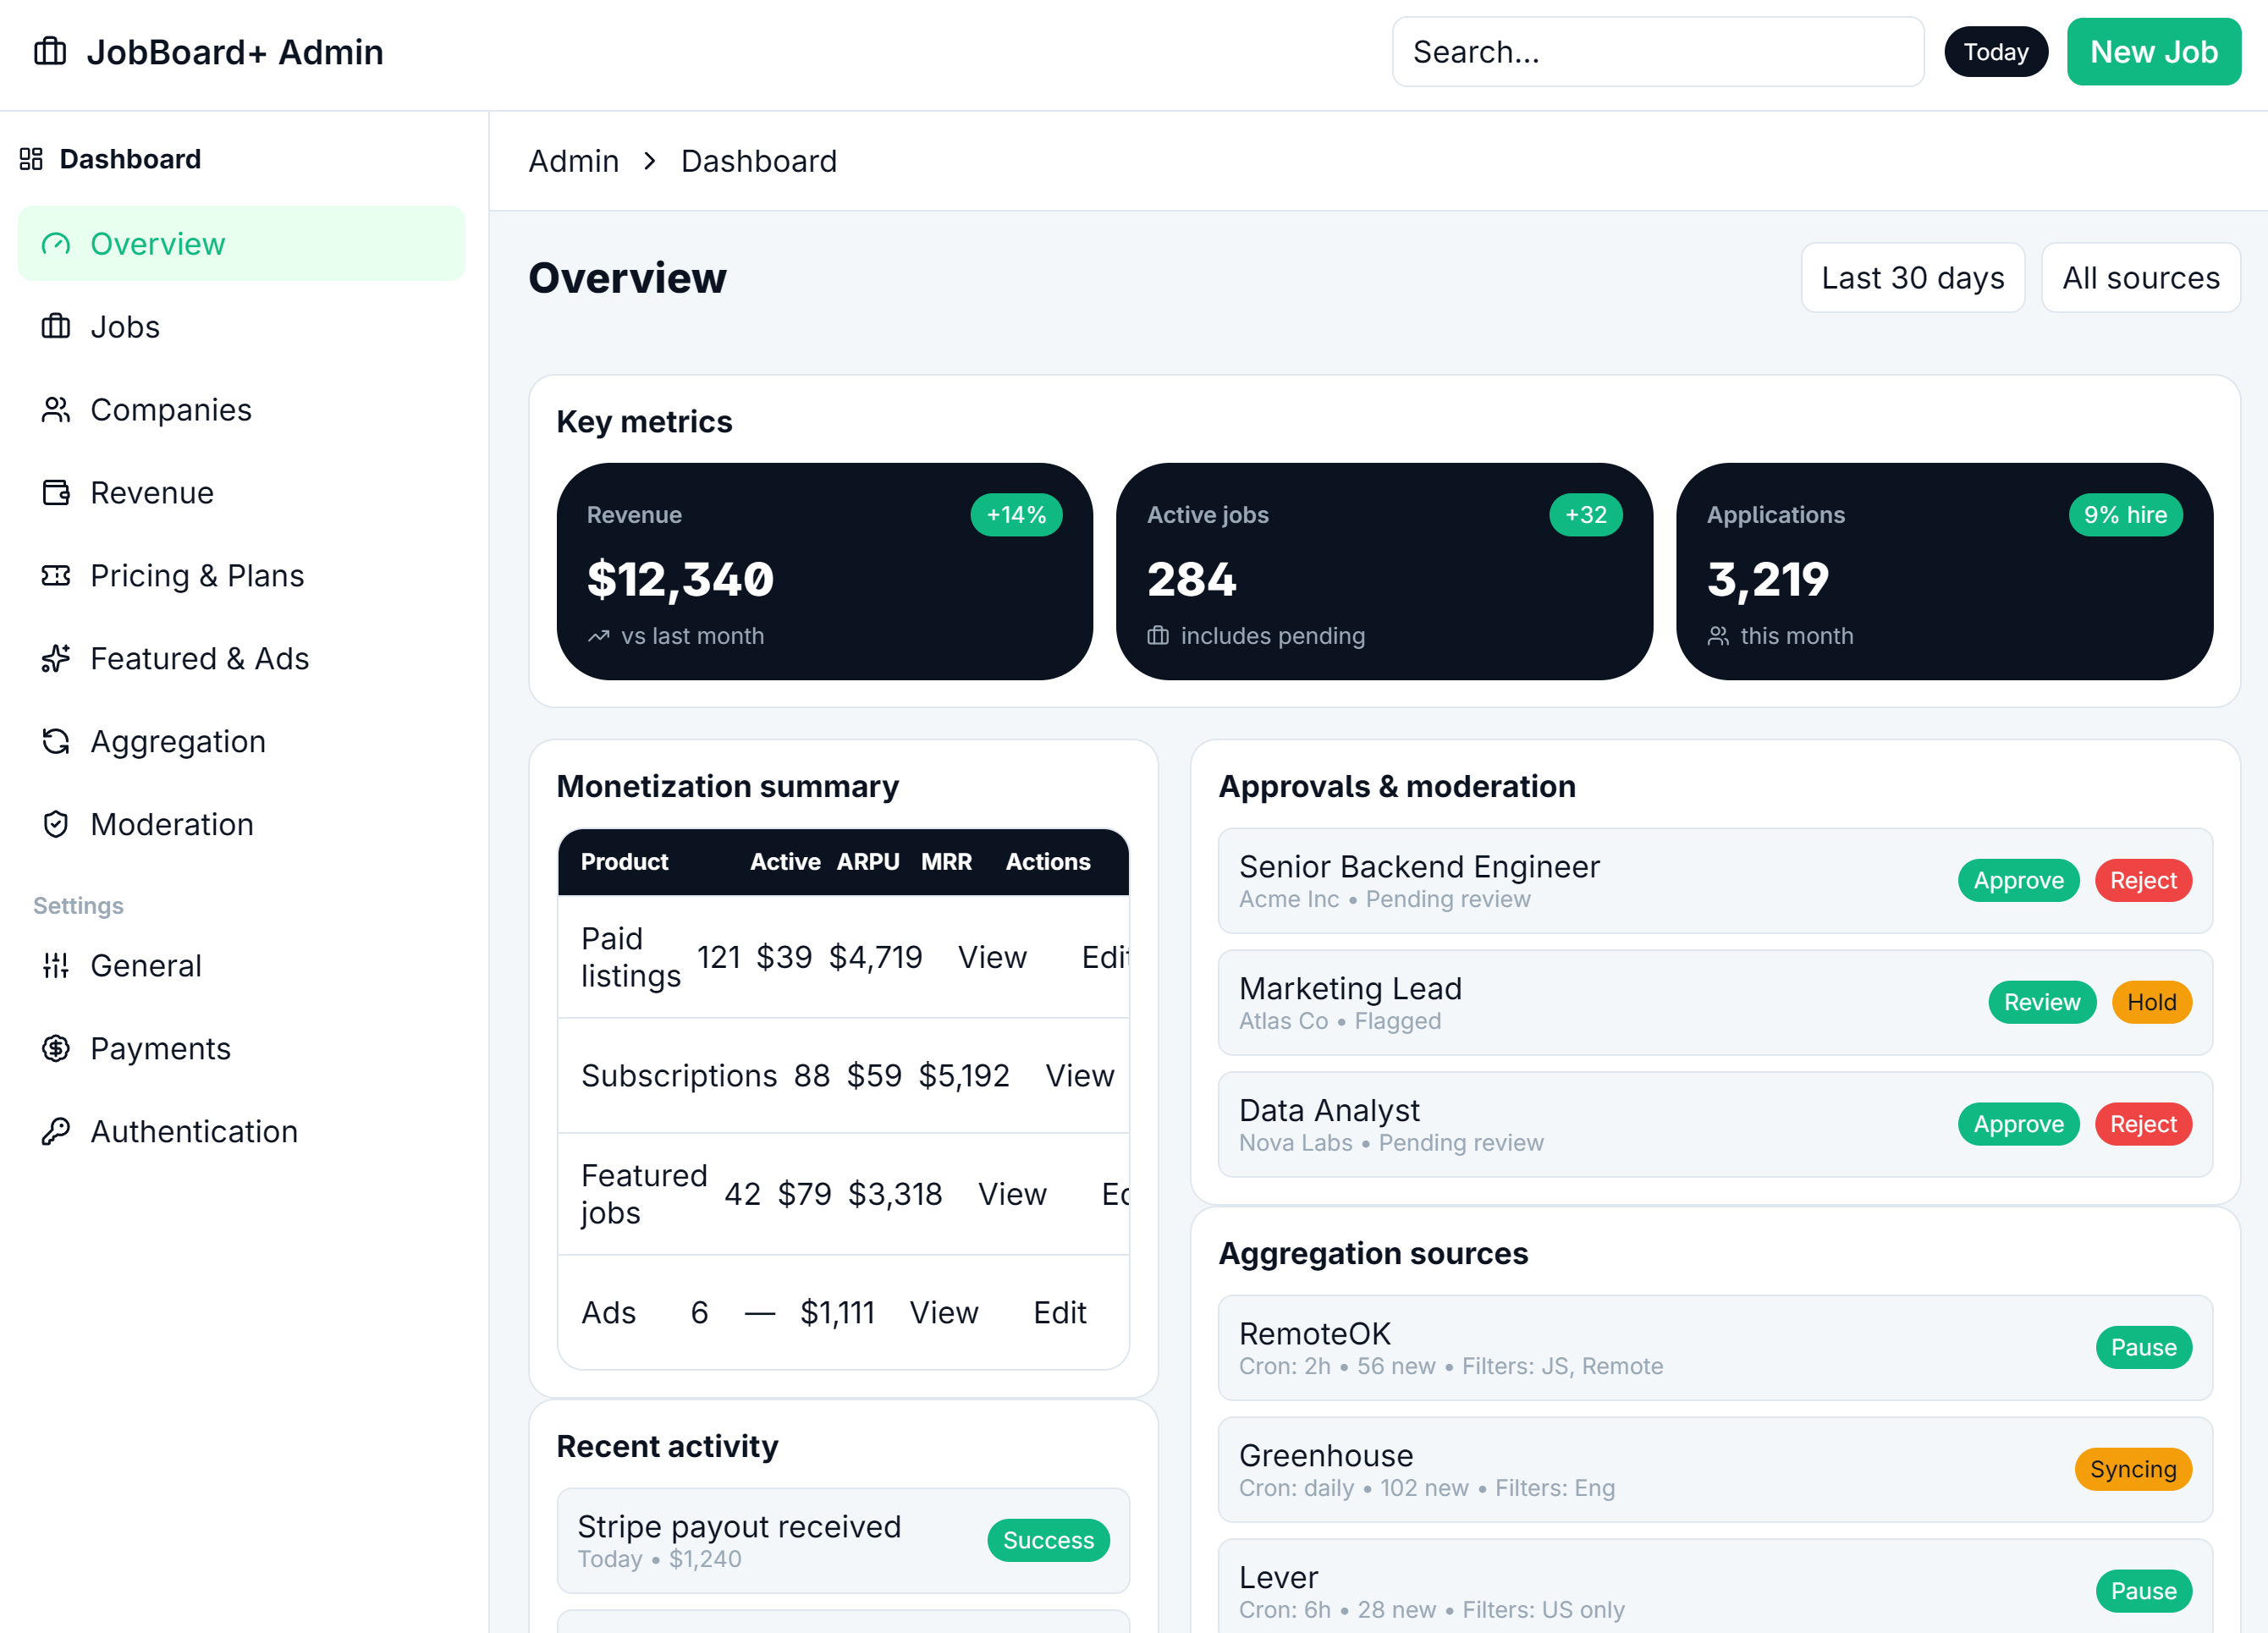Open Companies via the people icon
The height and width of the screenshot is (1633, 2268).
(x=55, y=409)
